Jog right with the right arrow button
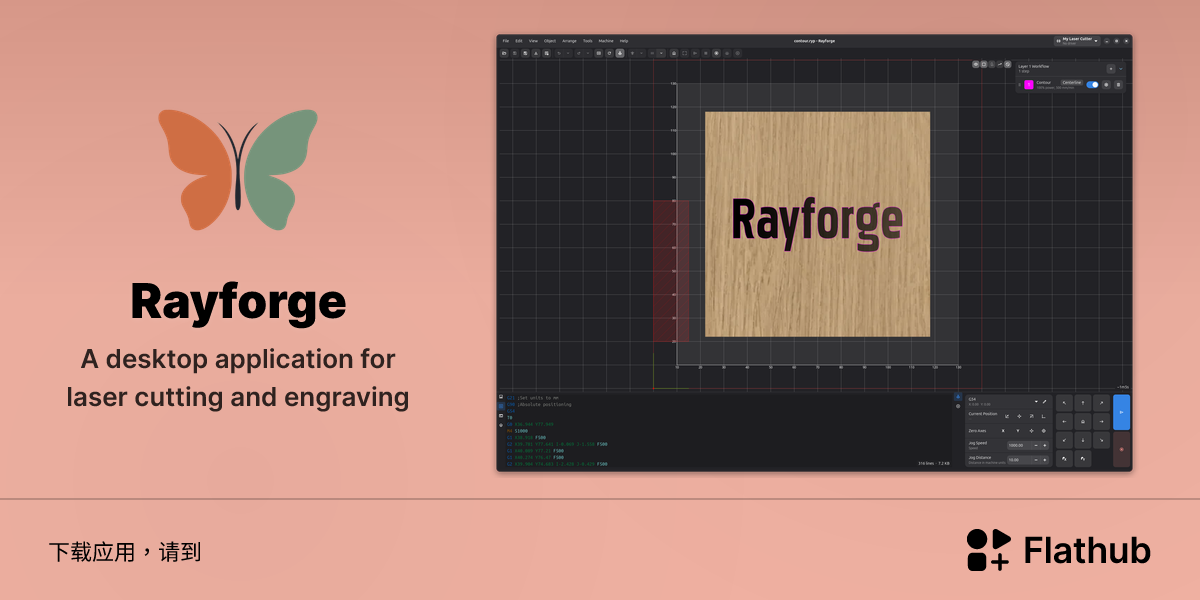The width and height of the screenshot is (1200, 600). [1101, 422]
